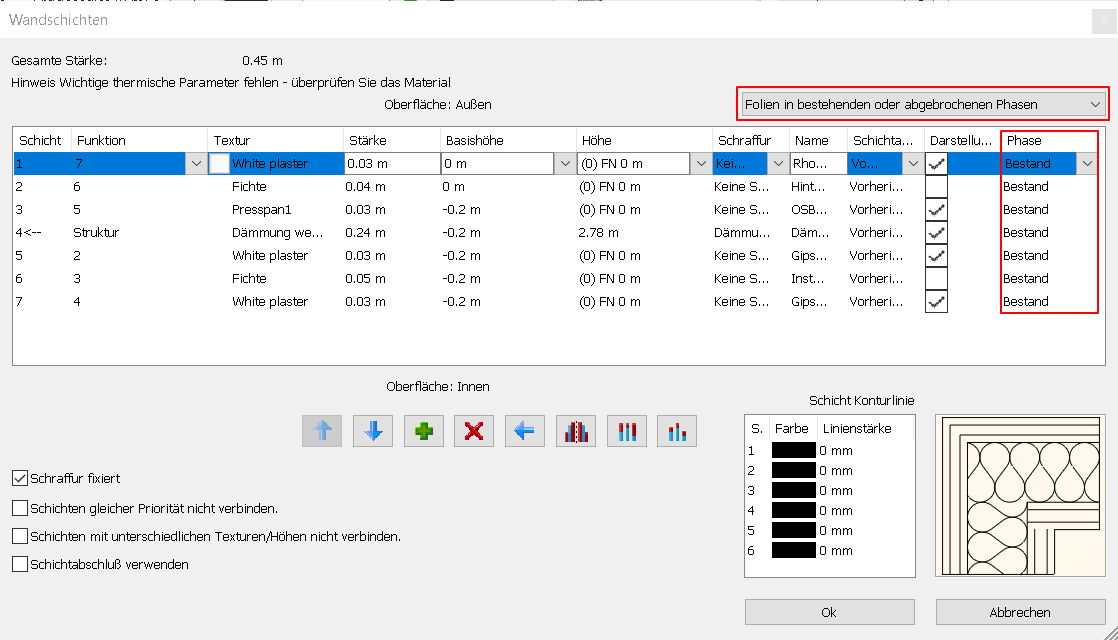This screenshot has width=1118, height=640.
Task: Click the Basishöhe field in row 1
Action: [498, 164]
